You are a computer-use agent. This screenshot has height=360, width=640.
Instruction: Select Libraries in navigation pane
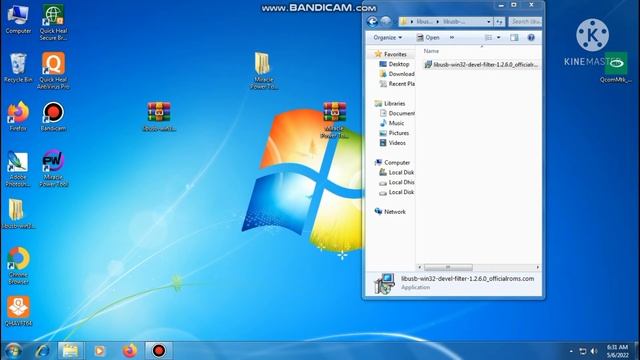390,103
